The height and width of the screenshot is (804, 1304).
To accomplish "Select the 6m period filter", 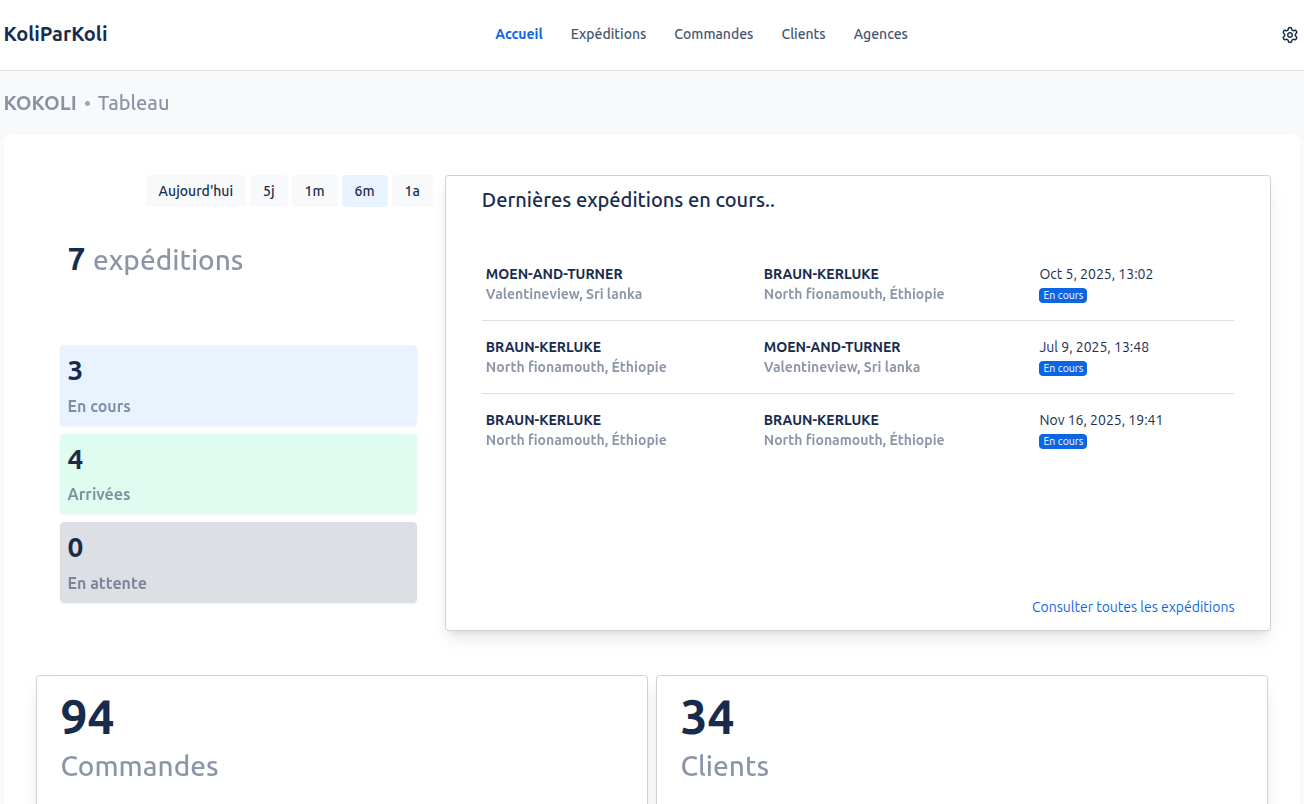I will click(x=364, y=191).
